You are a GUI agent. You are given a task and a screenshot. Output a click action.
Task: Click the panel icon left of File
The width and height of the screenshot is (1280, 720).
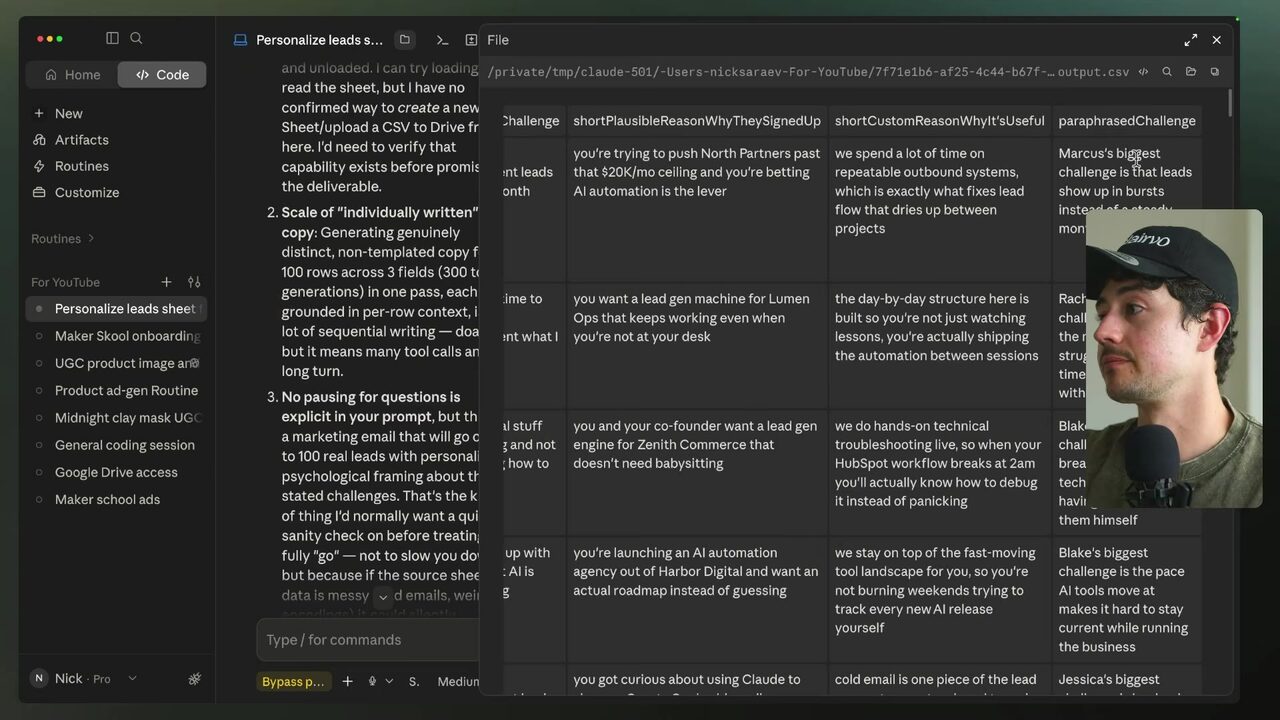click(x=471, y=40)
